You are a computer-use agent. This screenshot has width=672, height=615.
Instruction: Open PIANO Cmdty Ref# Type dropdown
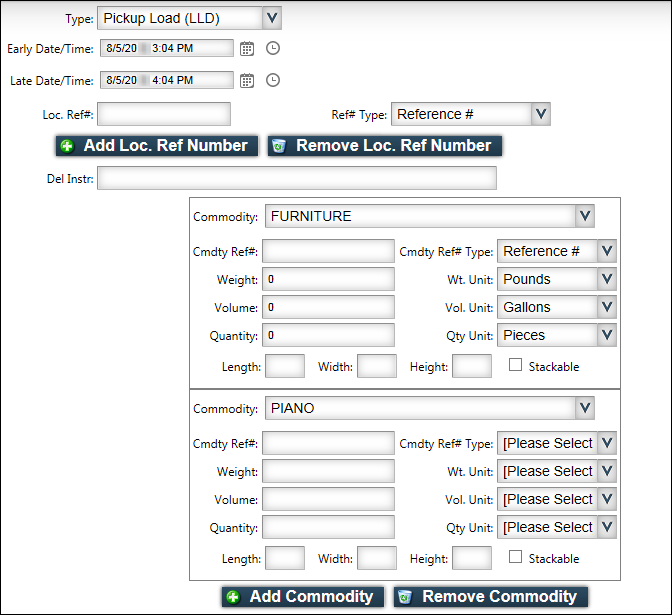click(x=557, y=443)
